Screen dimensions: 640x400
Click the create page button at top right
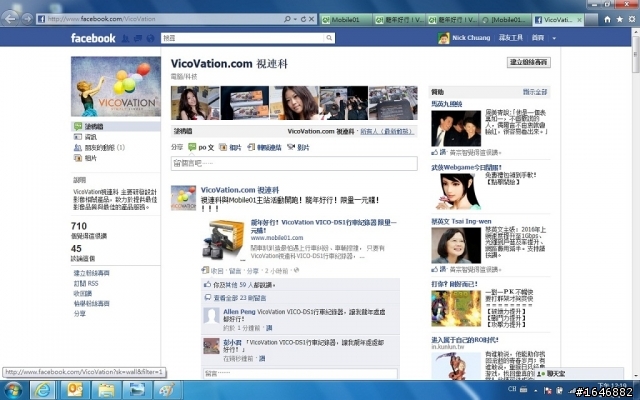pos(529,62)
